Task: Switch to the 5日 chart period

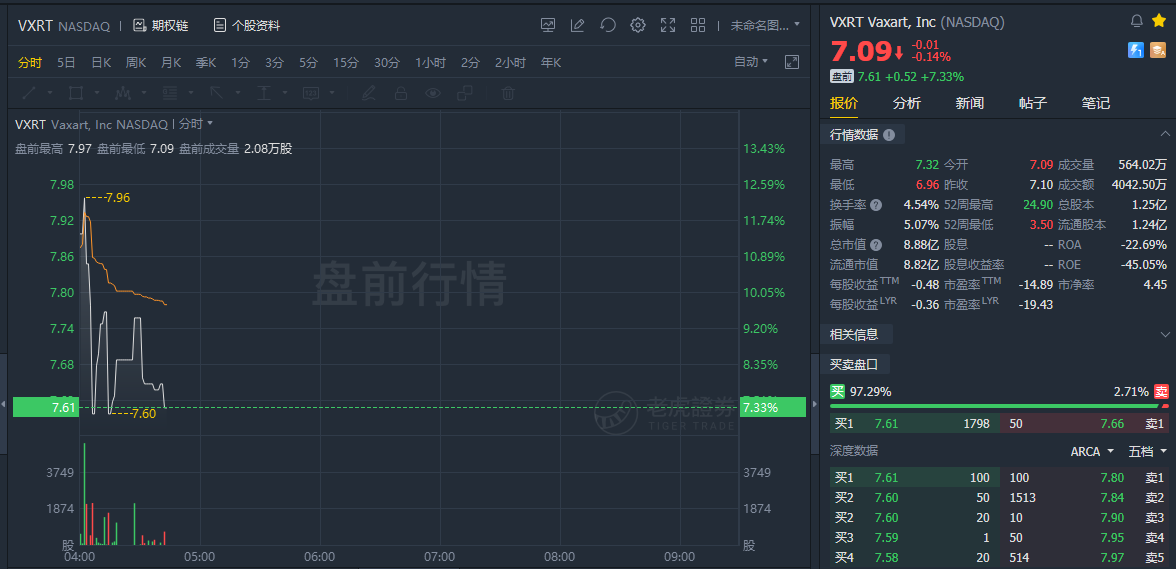Action: click(x=66, y=63)
